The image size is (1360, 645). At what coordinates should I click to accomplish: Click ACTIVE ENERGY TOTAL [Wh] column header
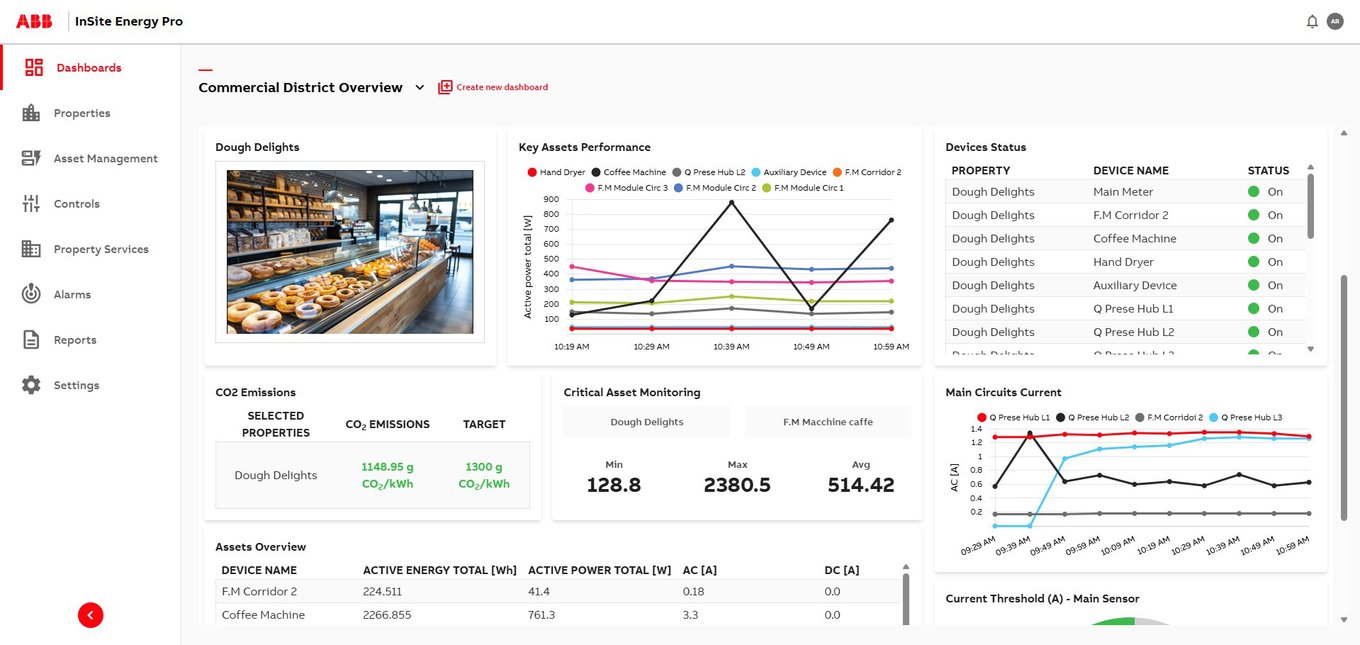coord(440,570)
